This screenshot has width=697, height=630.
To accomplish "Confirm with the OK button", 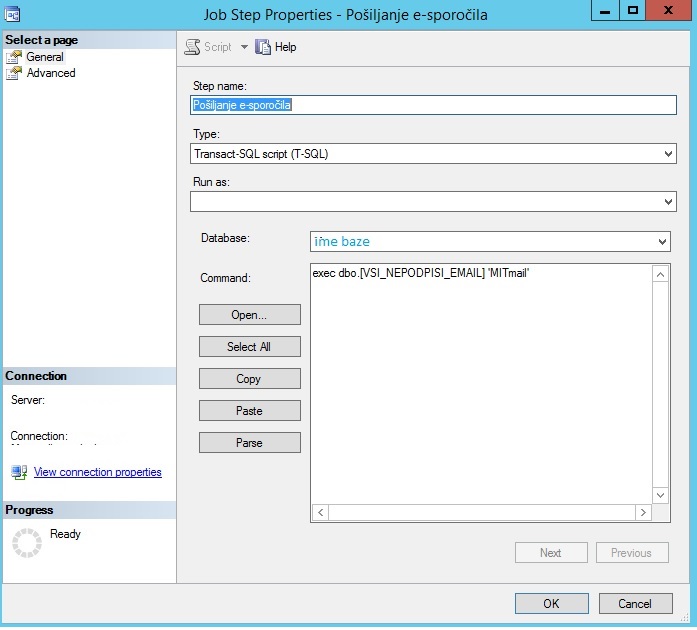I will point(552,604).
